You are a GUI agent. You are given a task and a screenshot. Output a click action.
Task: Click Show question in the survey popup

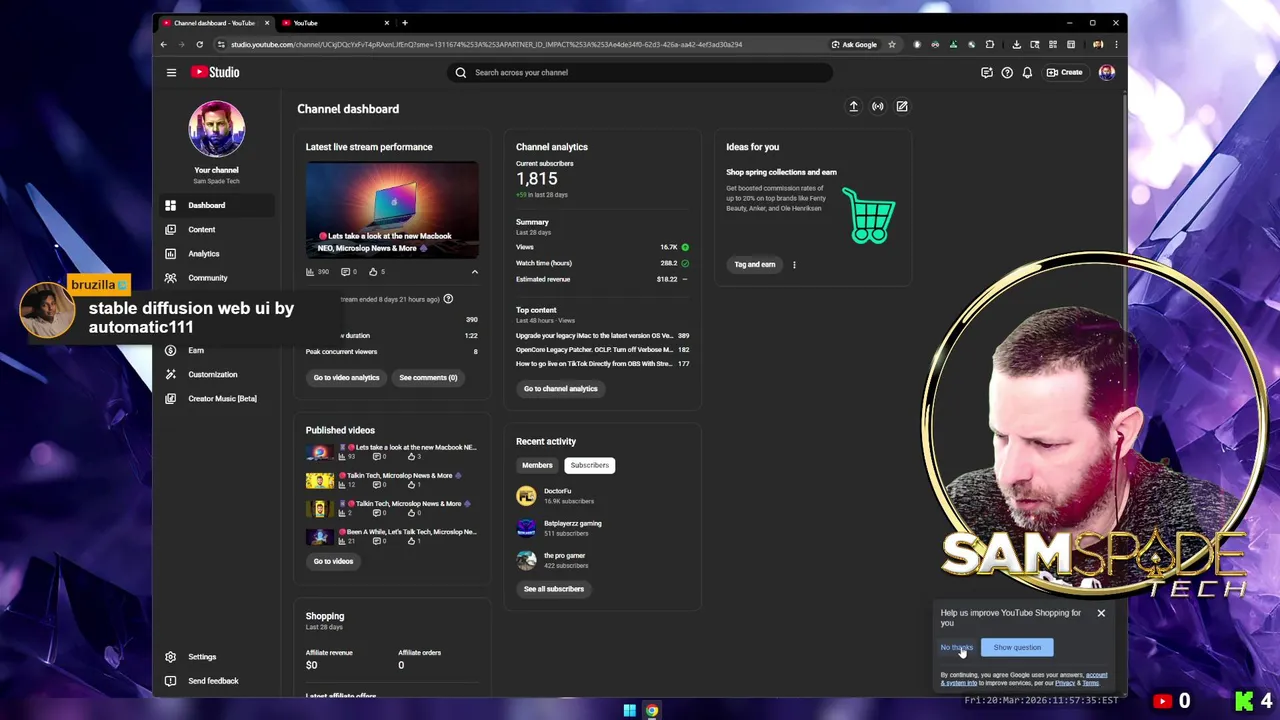(1017, 647)
